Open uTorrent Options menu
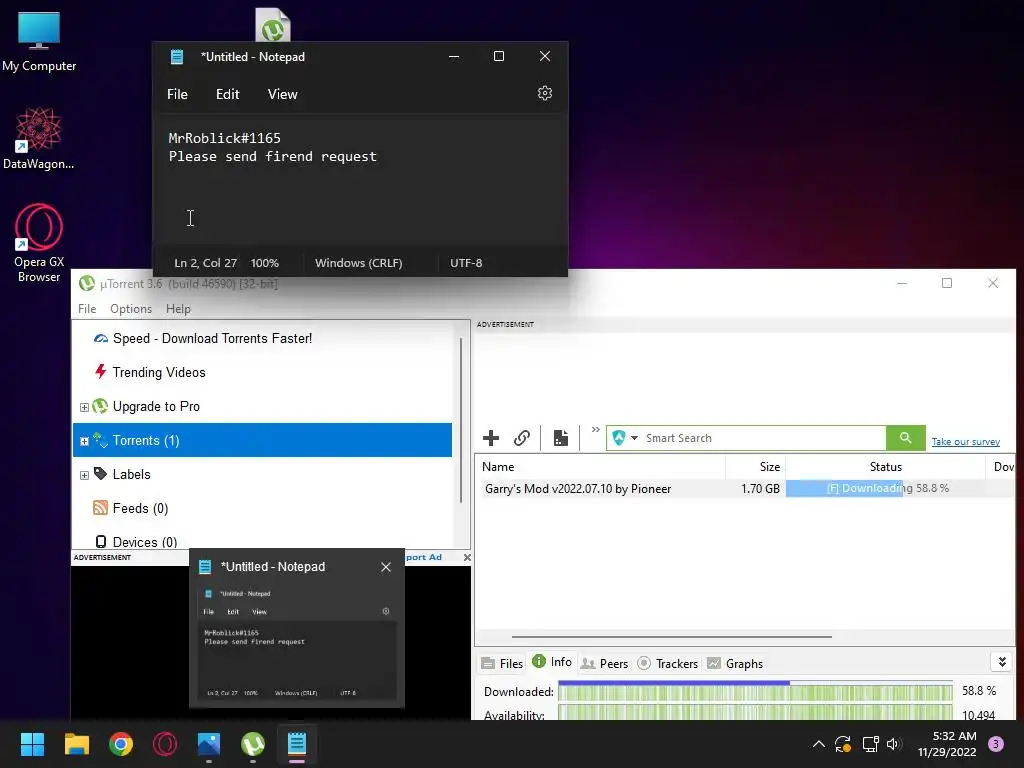1024x768 pixels. point(131,309)
